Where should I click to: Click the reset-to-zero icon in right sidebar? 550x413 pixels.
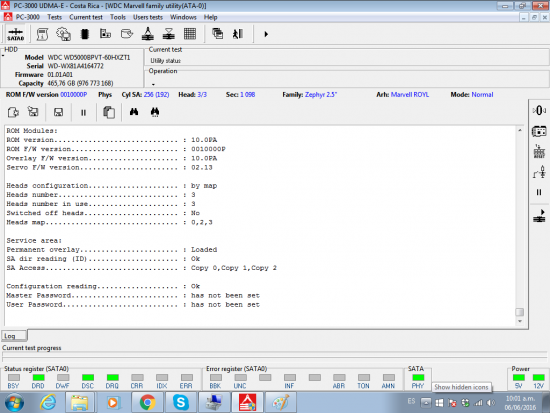tap(539, 111)
